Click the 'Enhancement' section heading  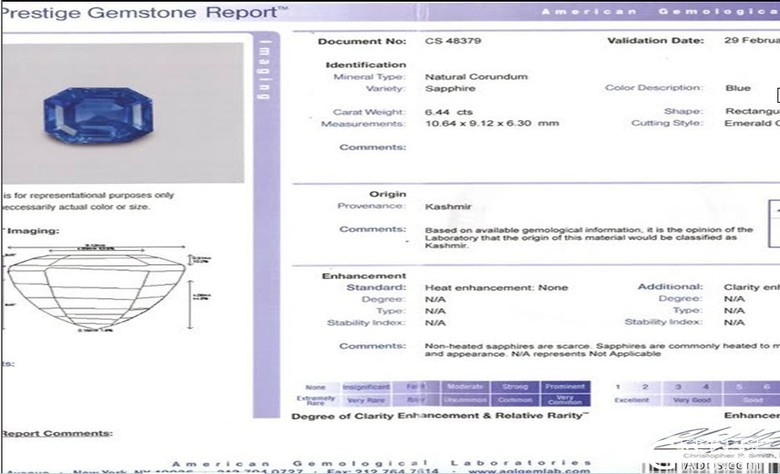[364, 276]
